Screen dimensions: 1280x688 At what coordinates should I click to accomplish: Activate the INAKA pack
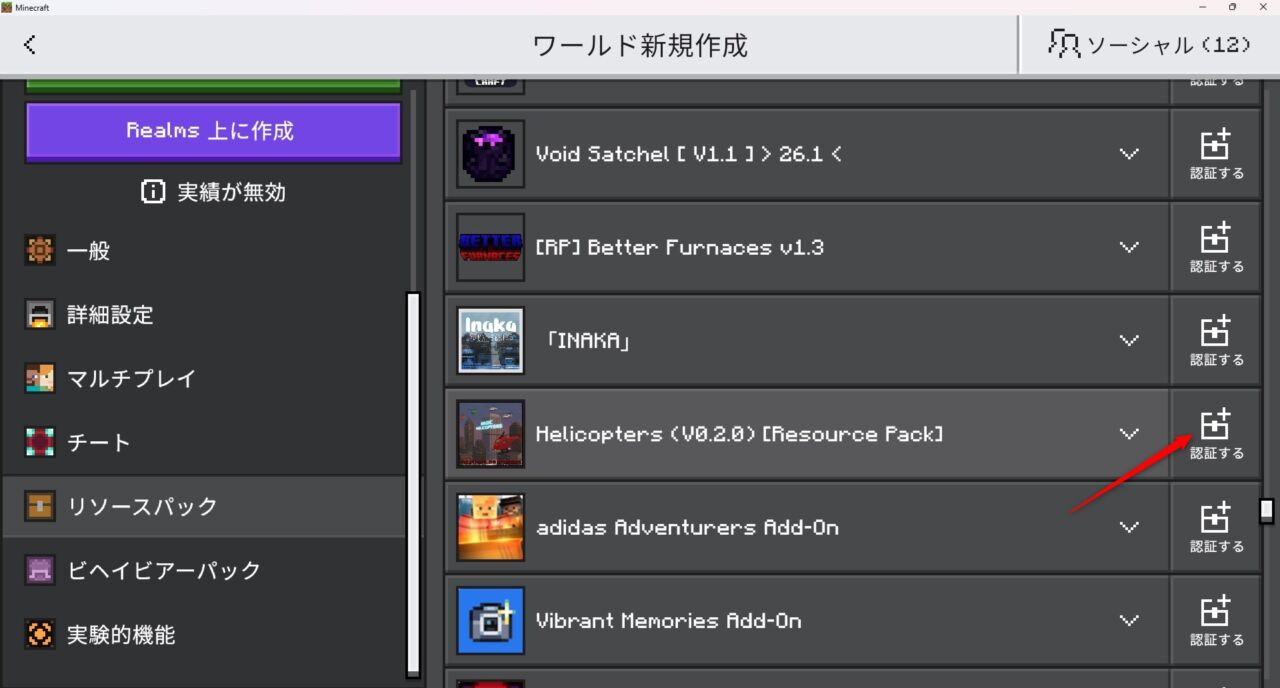tap(1216, 340)
